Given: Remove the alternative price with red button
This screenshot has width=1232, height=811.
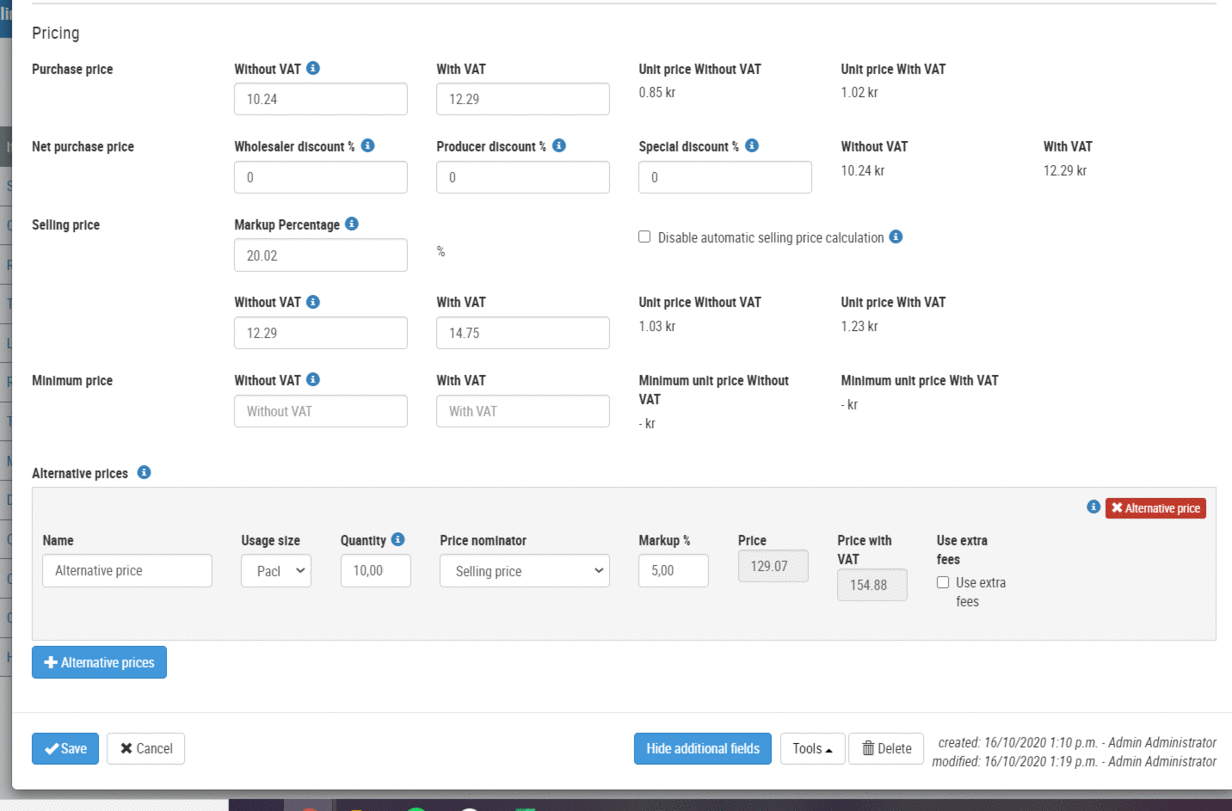Looking at the screenshot, I should coord(1155,508).
